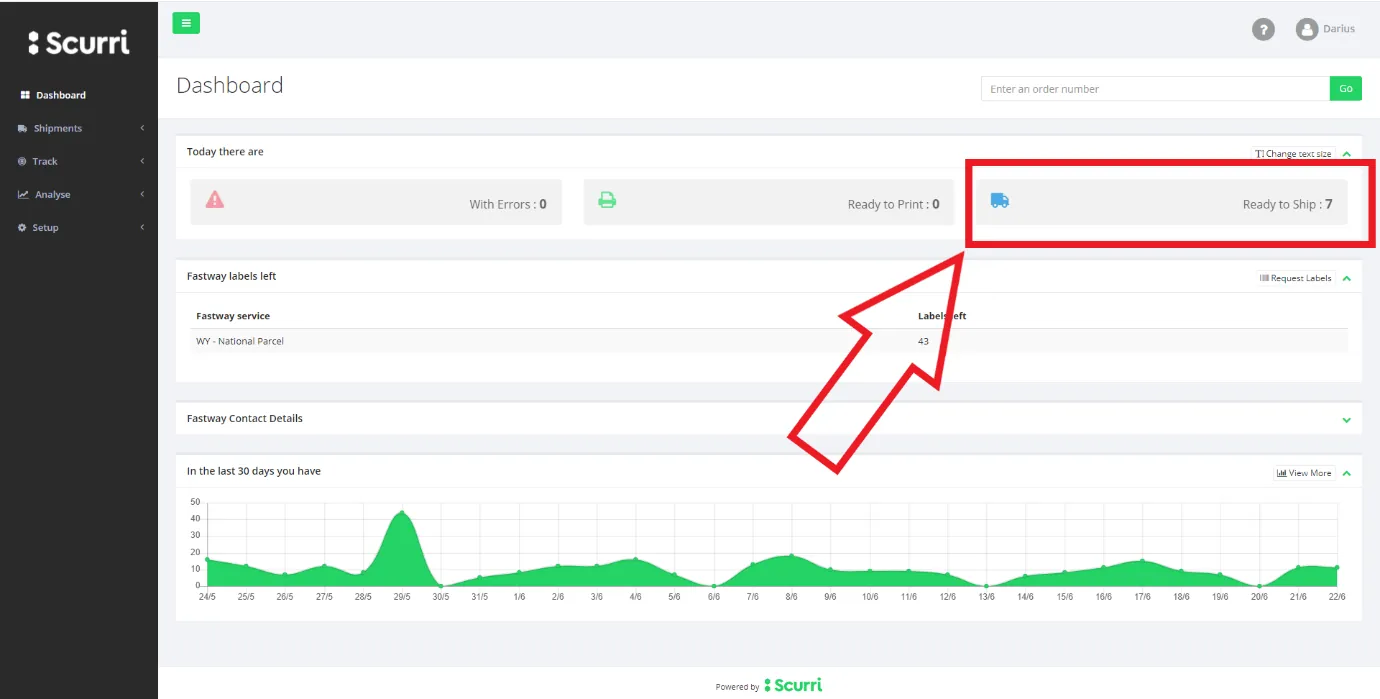Click the 'Fastway labels left' title
This screenshot has width=1380, height=699.
pos(232,276)
